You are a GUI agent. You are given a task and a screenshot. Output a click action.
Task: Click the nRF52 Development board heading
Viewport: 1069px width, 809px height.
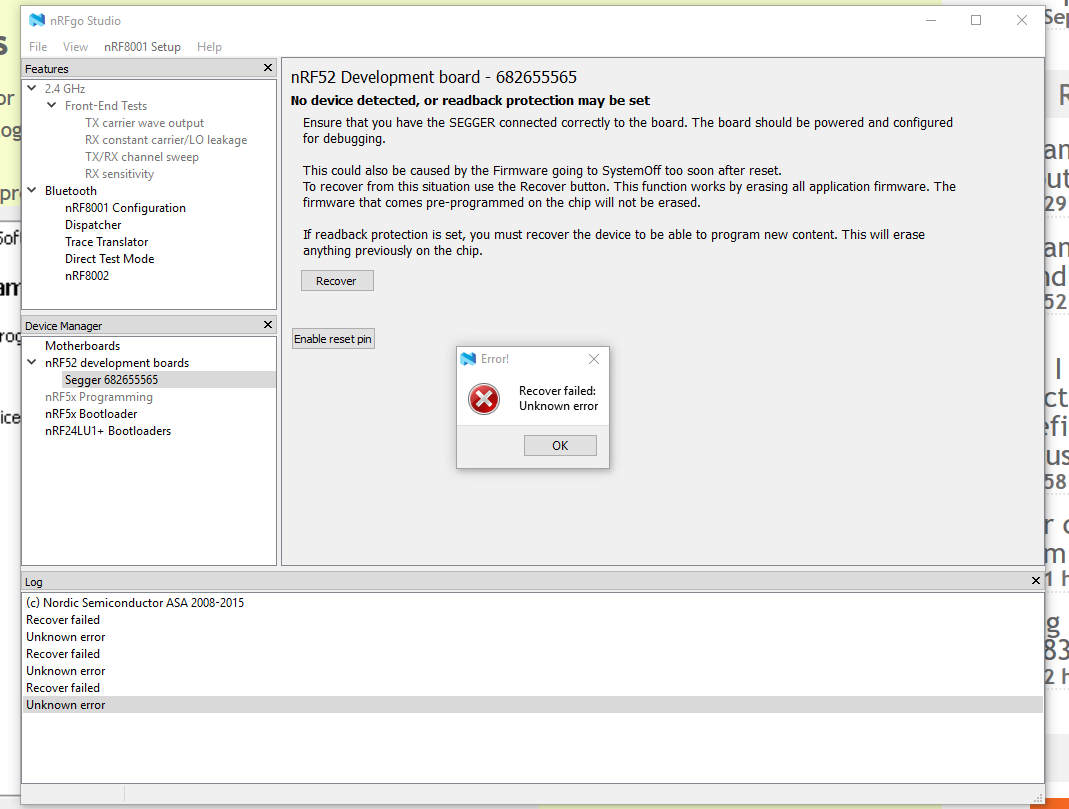[x=434, y=77]
